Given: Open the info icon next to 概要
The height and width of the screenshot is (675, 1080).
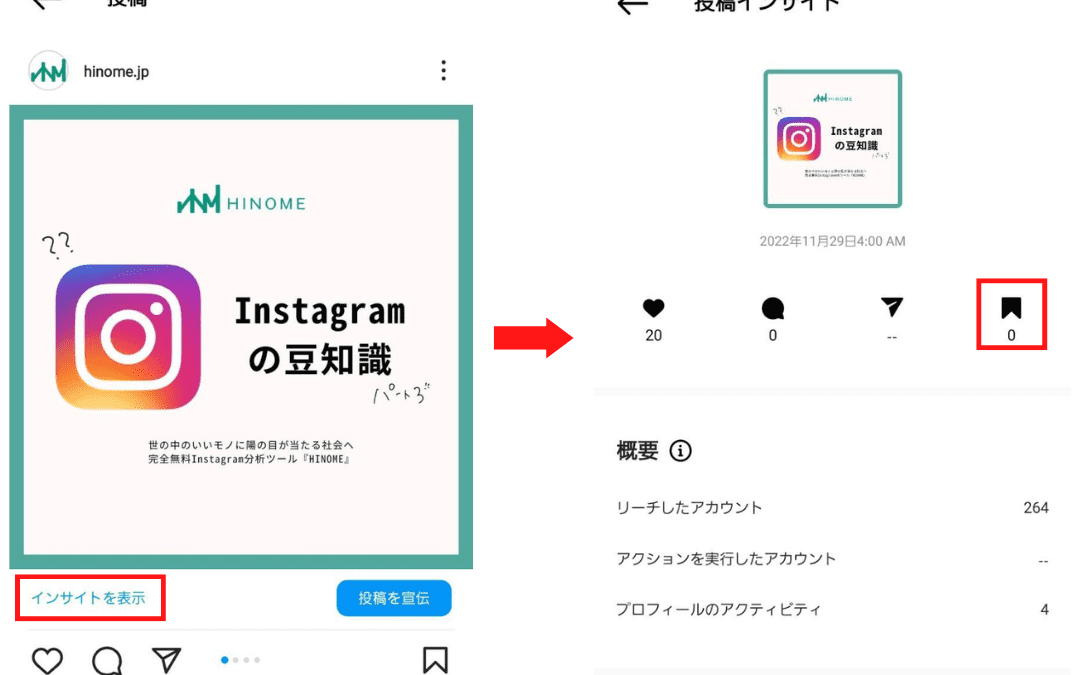Looking at the screenshot, I should (680, 451).
